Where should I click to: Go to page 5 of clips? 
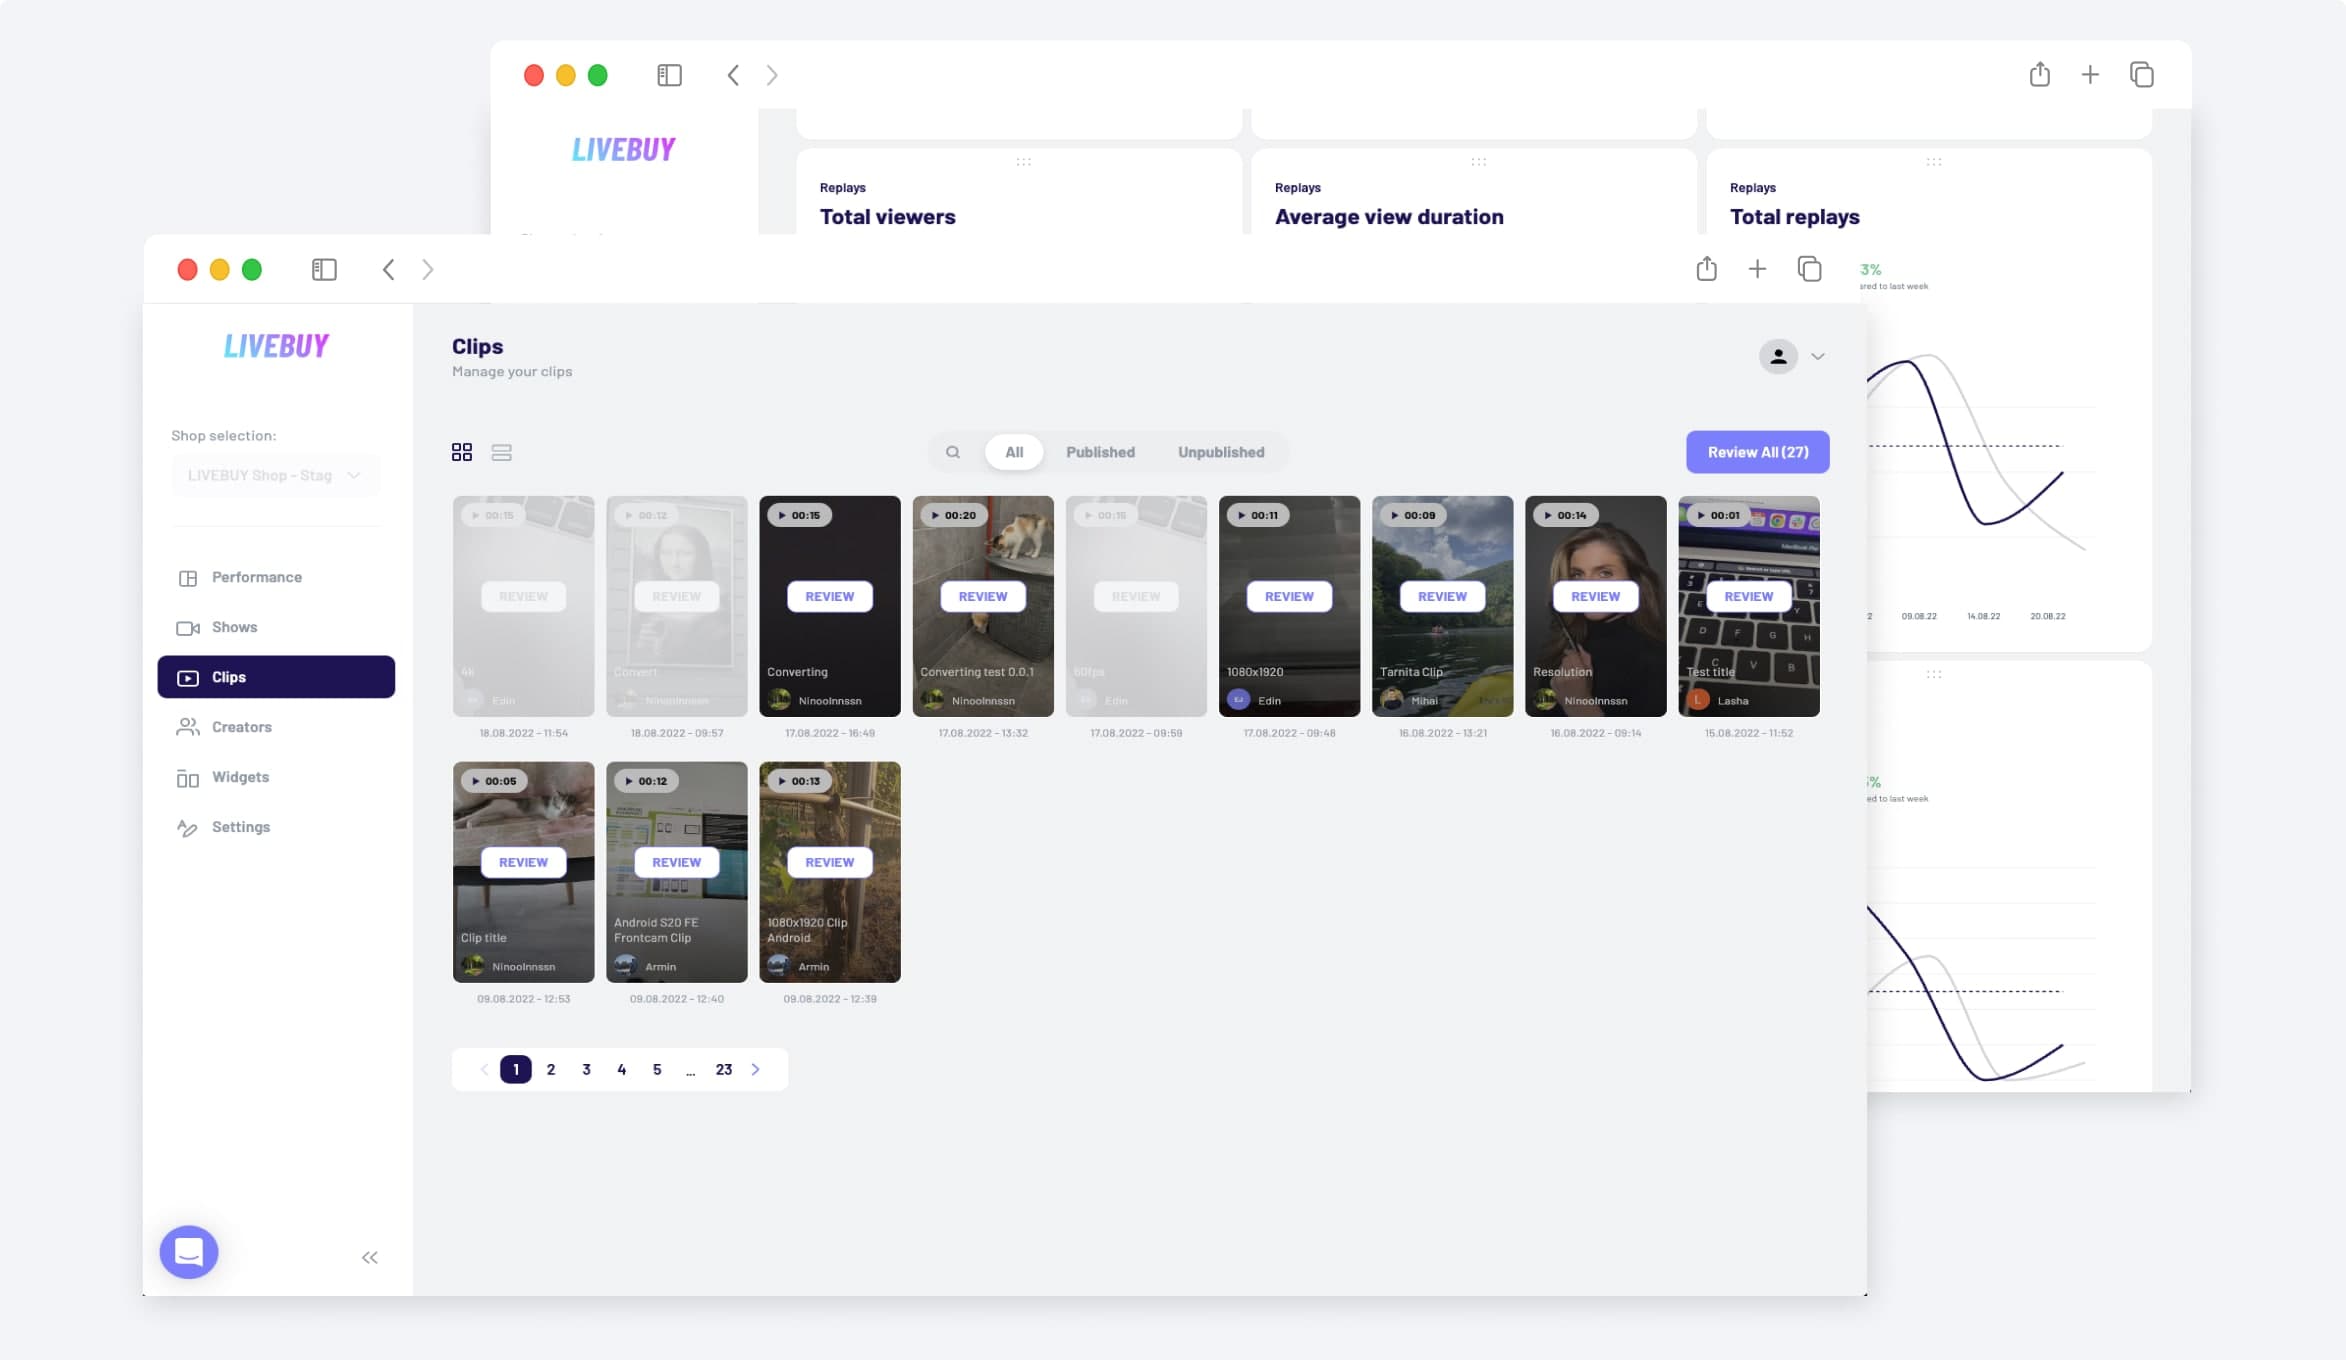[x=657, y=1069]
